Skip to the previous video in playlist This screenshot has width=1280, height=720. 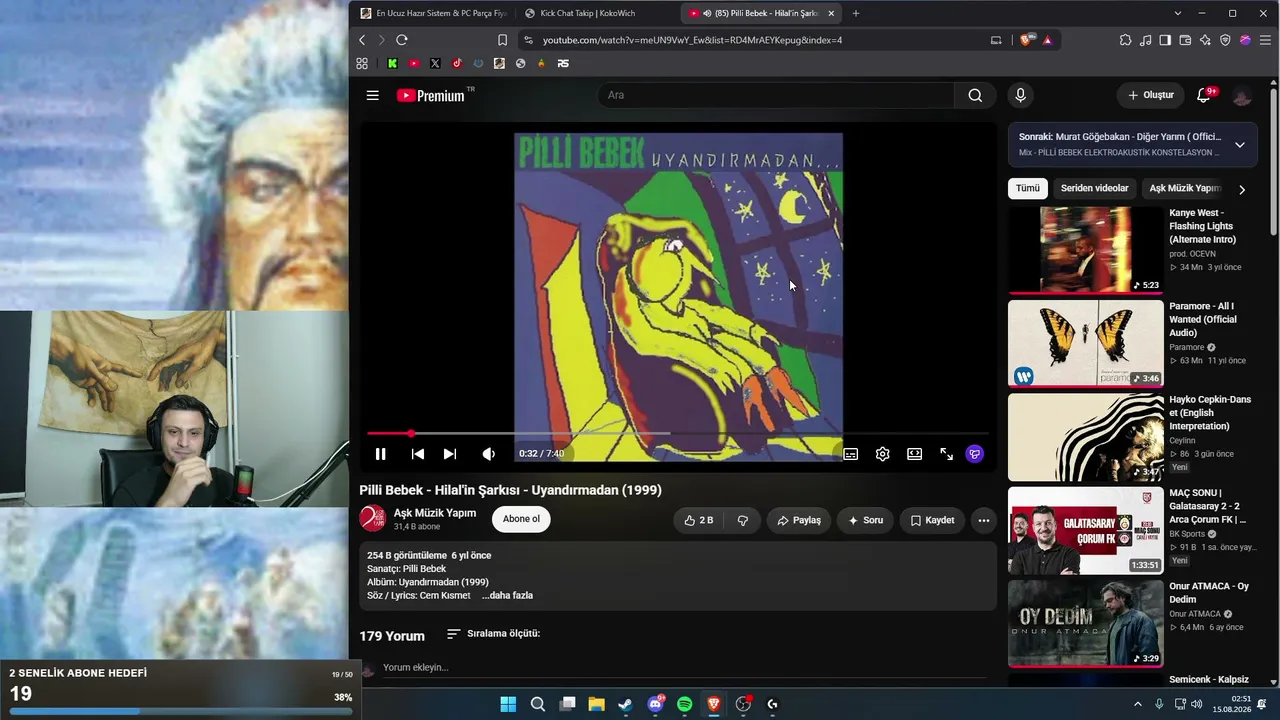418,454
